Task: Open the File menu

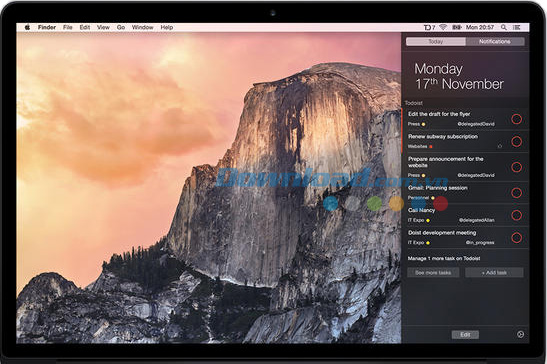Action: pyautogui.click(x=68, y=27)
